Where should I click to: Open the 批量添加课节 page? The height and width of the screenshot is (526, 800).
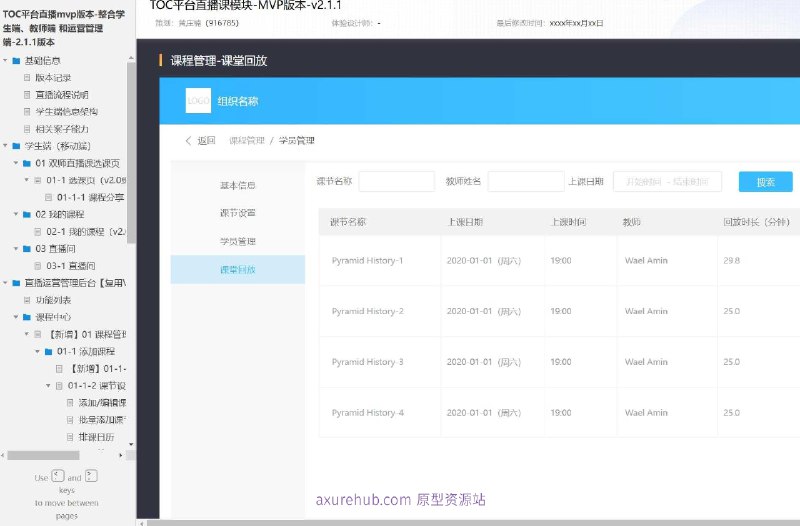[102, 420]
